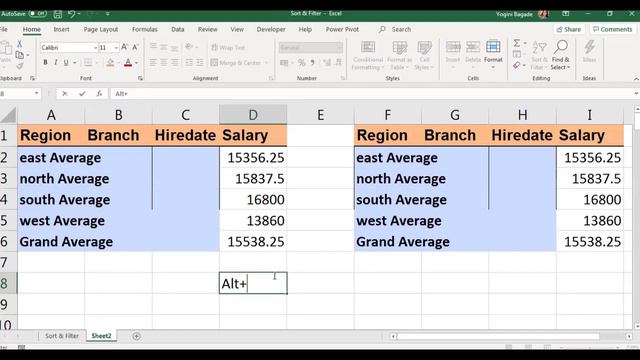
Task: Open the Page Layout ribbon tab
Action: 101,29
